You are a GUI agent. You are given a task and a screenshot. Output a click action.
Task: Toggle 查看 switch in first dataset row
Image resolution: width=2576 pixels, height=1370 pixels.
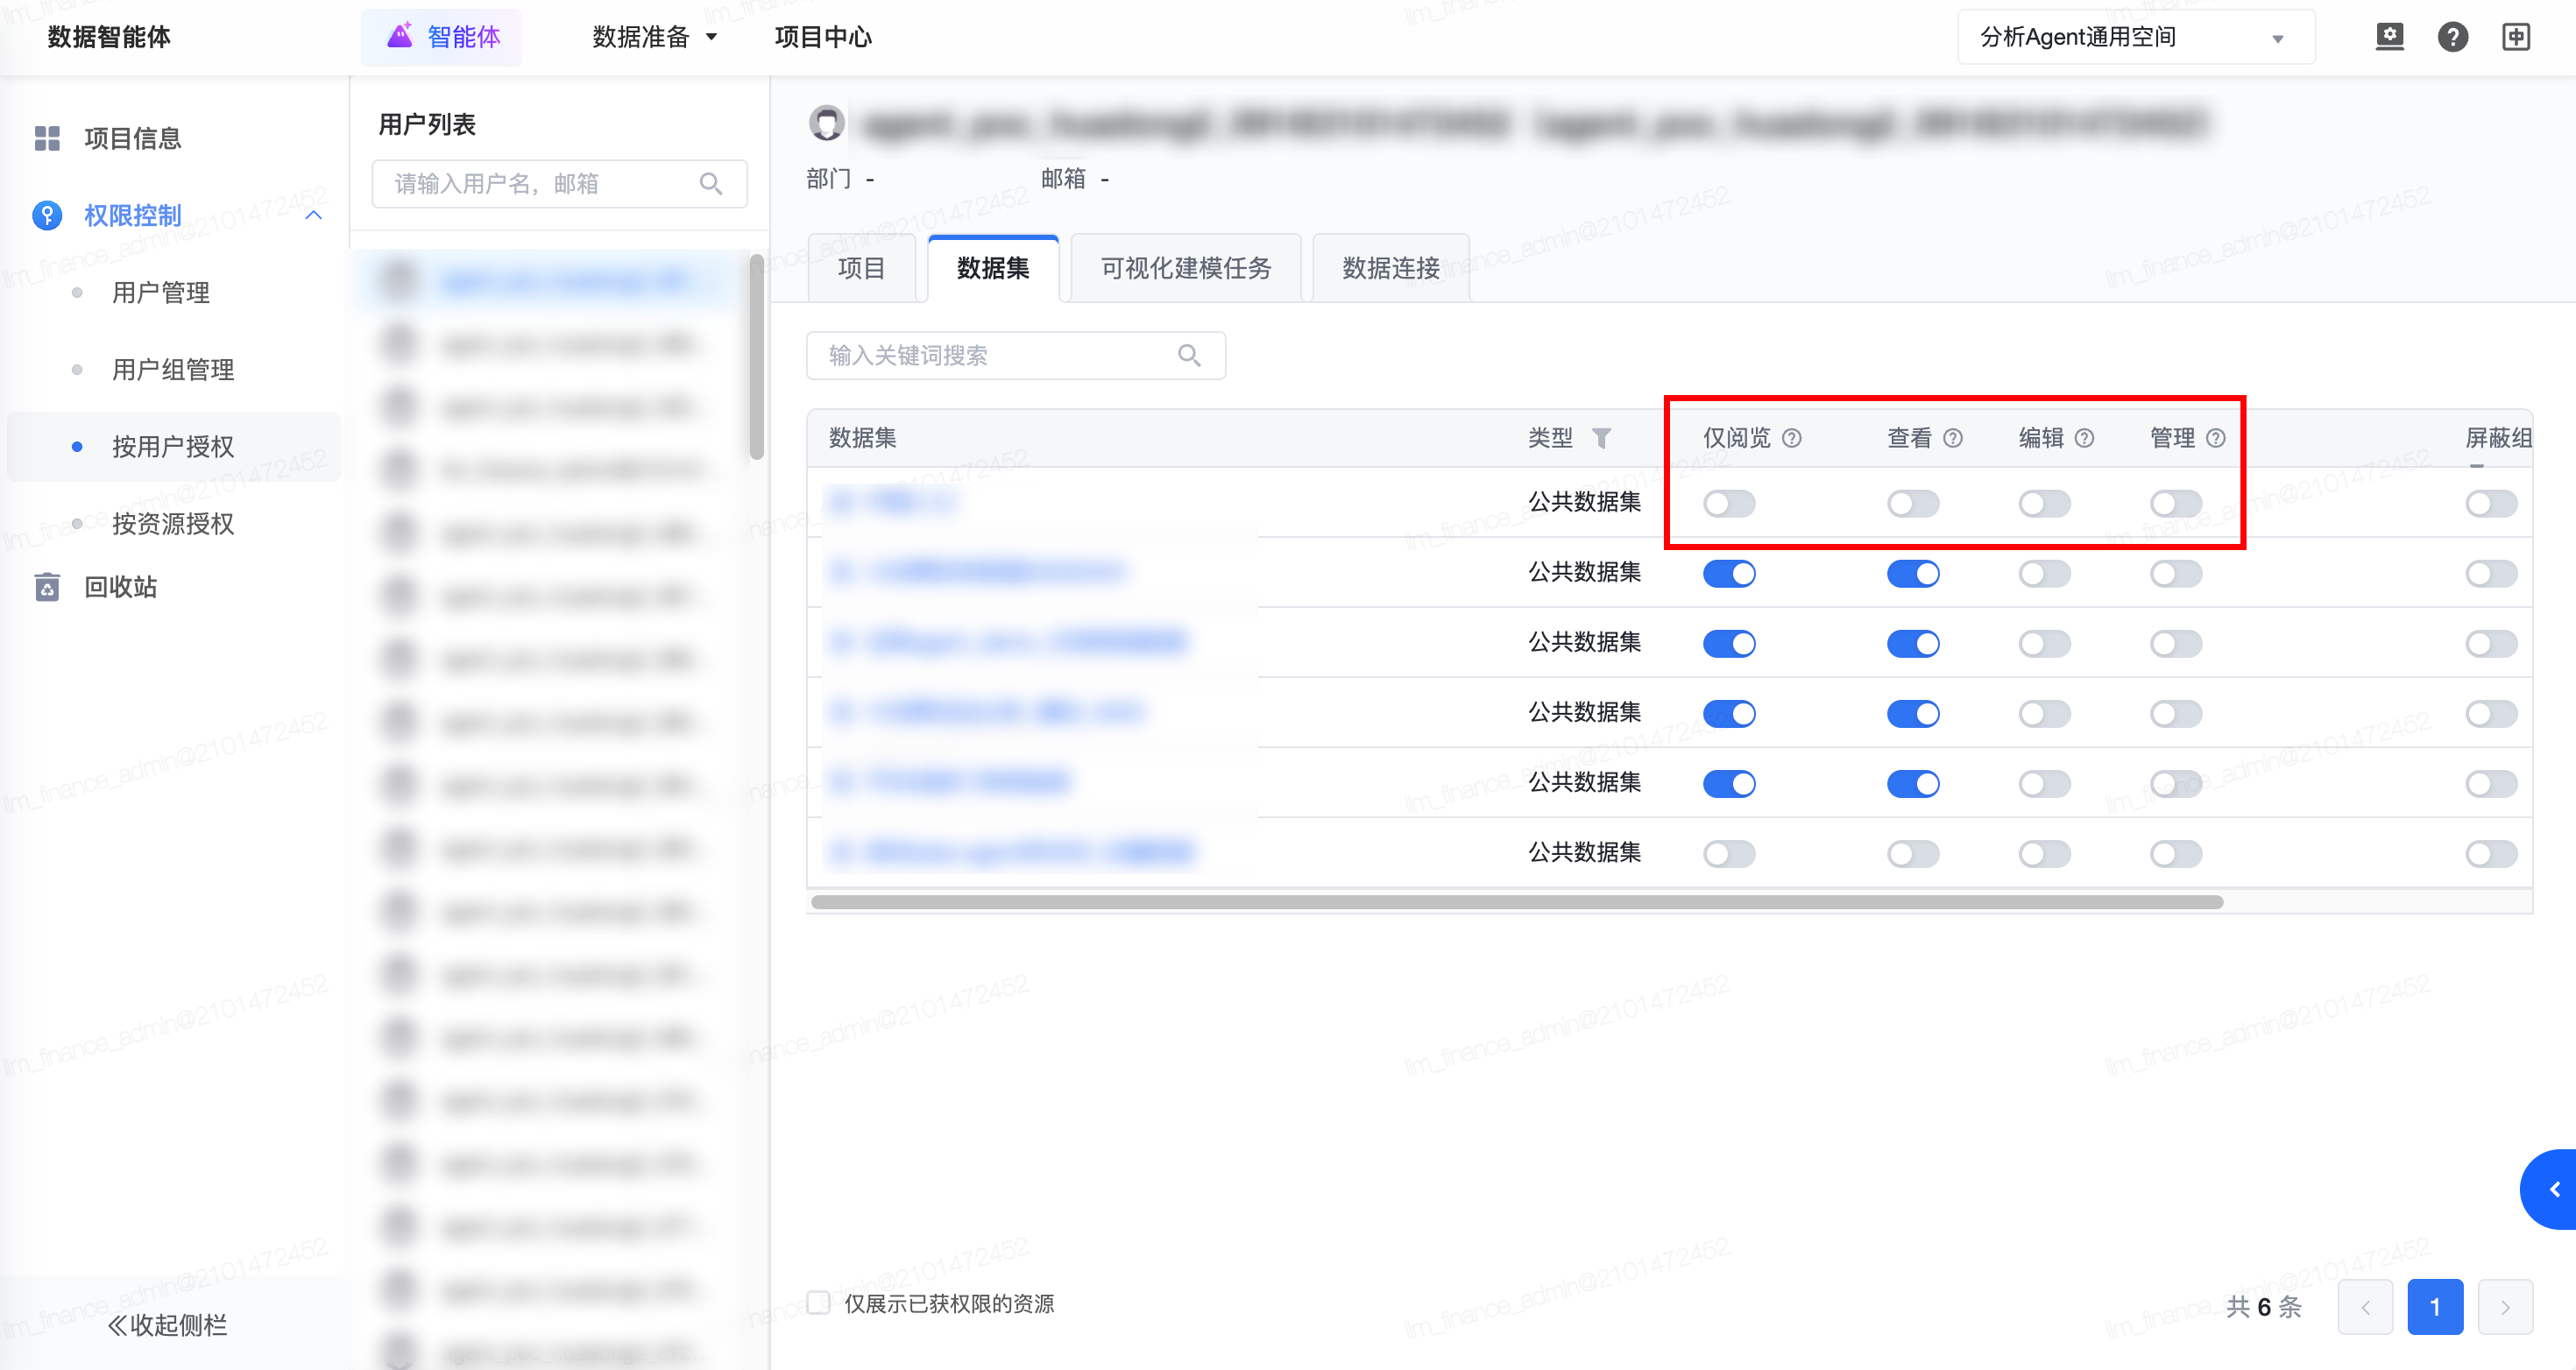pyautogui.click(x=1913, y=503)
